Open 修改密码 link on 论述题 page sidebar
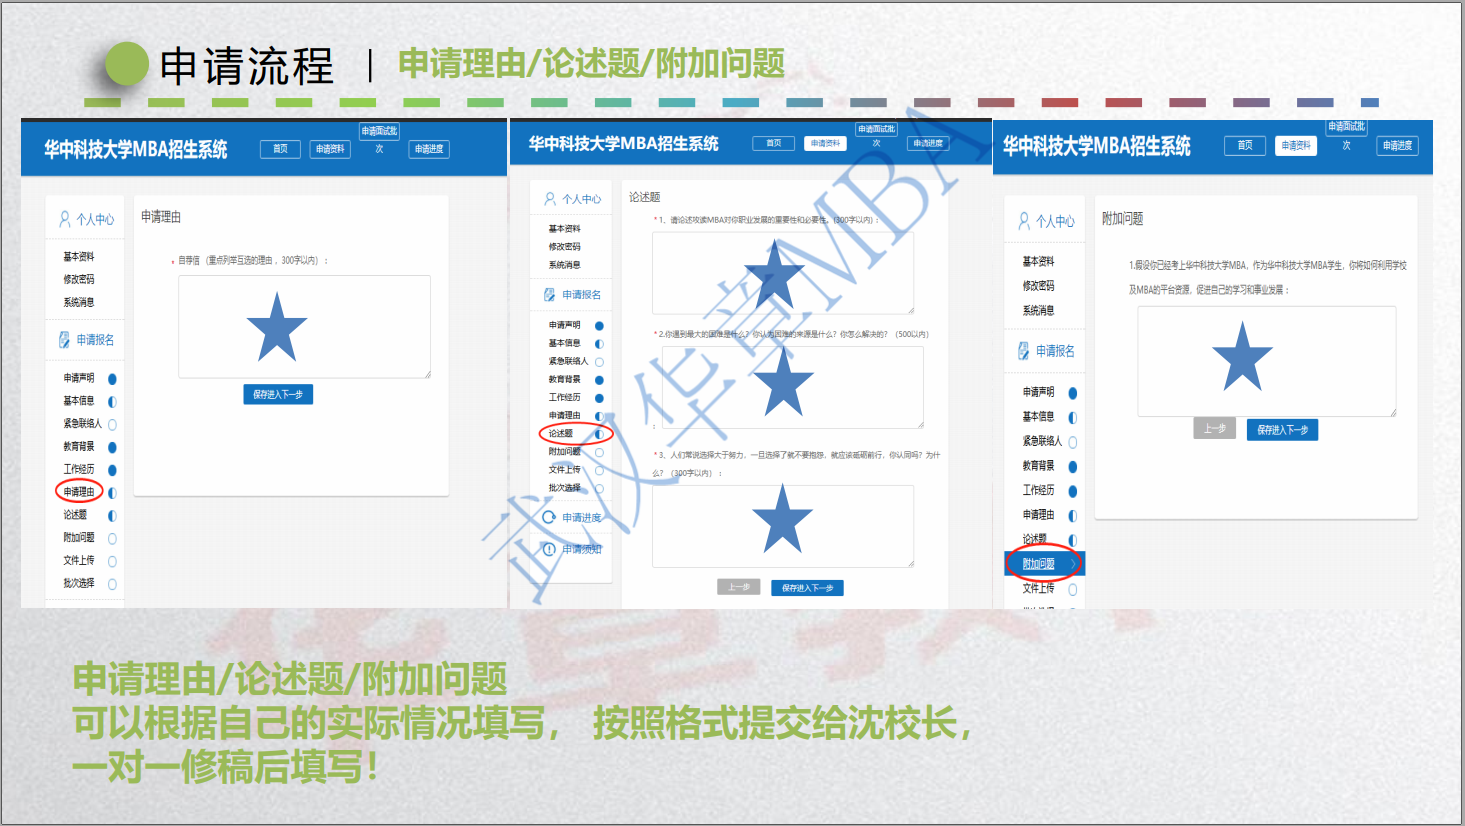 pos(564,247)
